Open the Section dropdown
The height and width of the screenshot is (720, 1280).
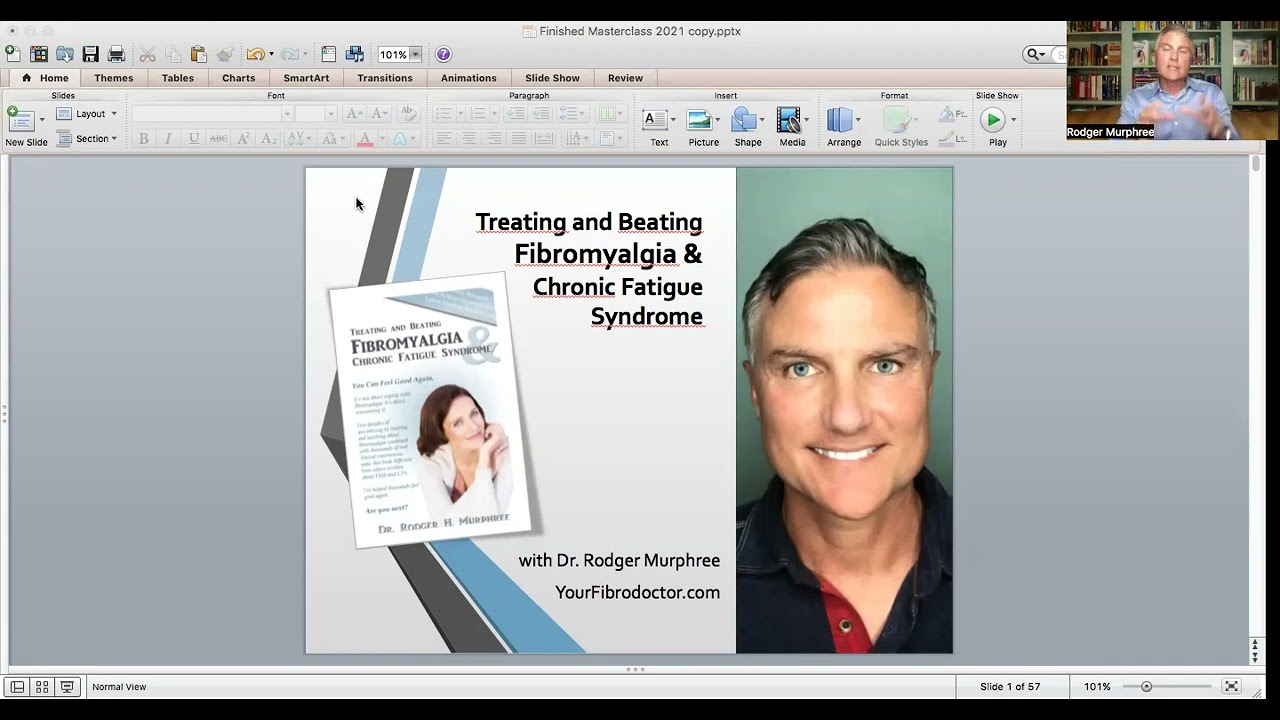click(x=87, y=139)
